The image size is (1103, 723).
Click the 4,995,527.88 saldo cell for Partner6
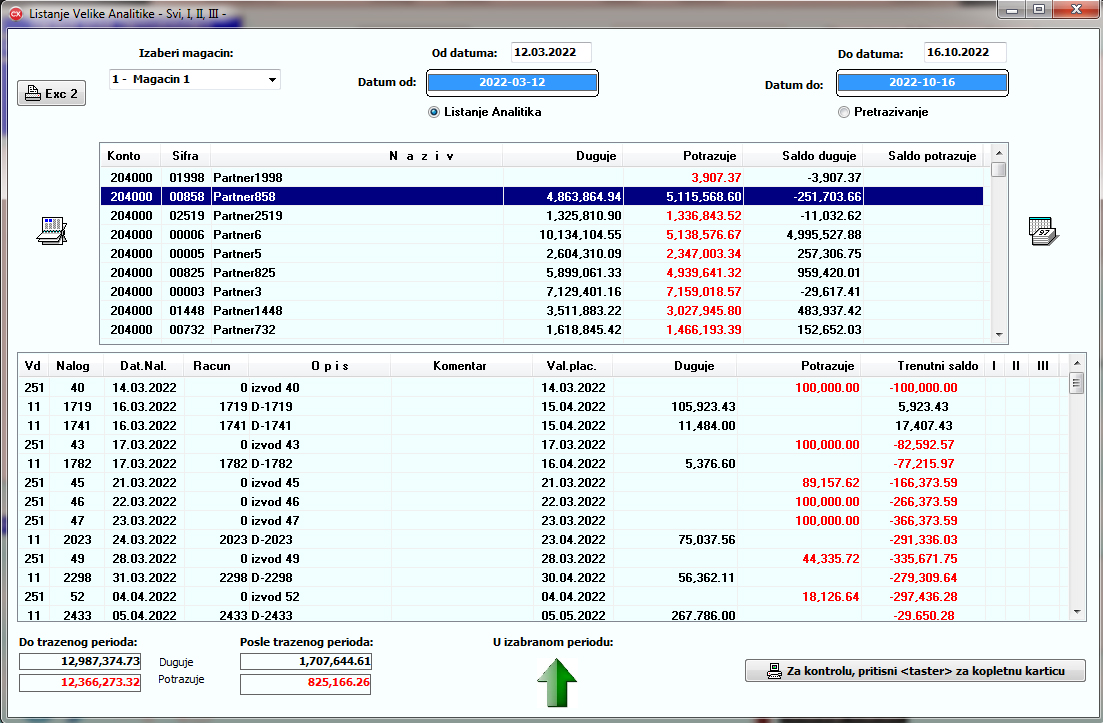tap(803, 235)
